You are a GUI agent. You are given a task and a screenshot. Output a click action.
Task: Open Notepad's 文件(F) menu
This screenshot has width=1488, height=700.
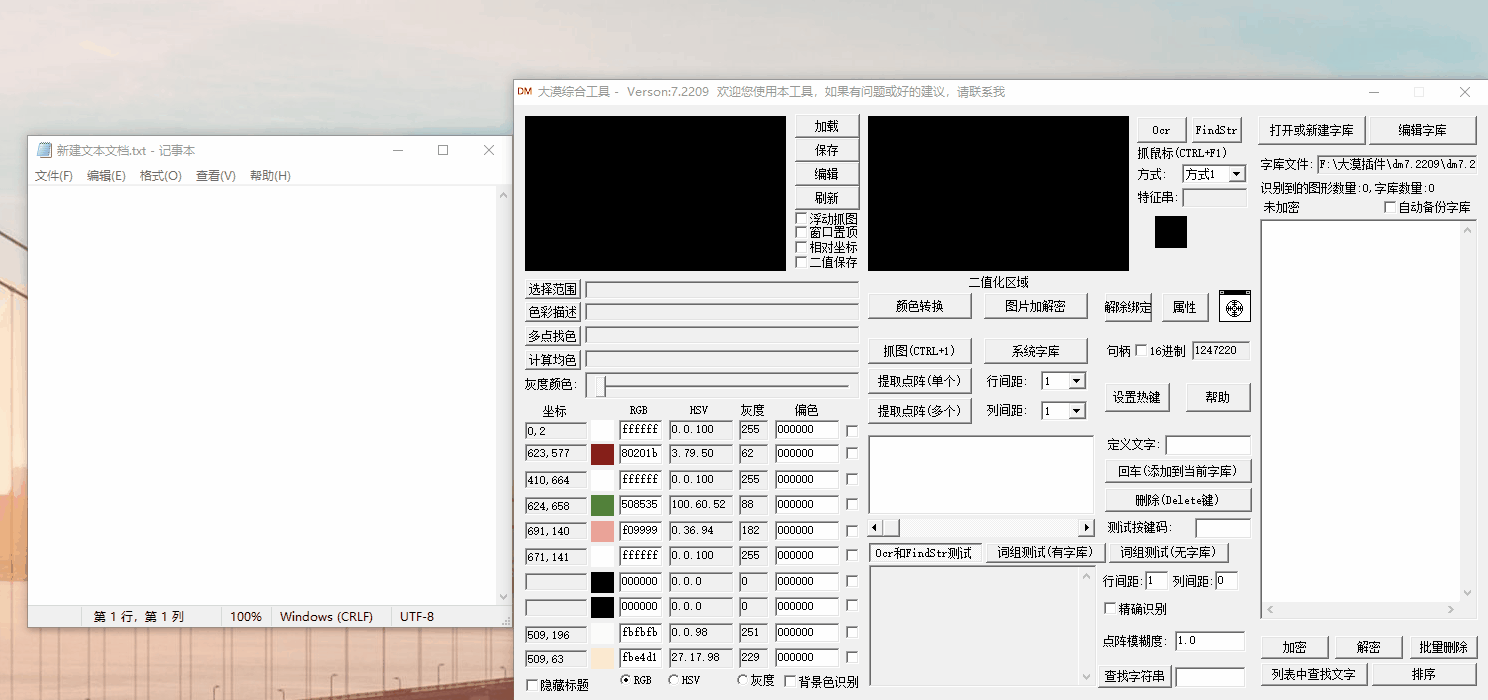[53, 176]
